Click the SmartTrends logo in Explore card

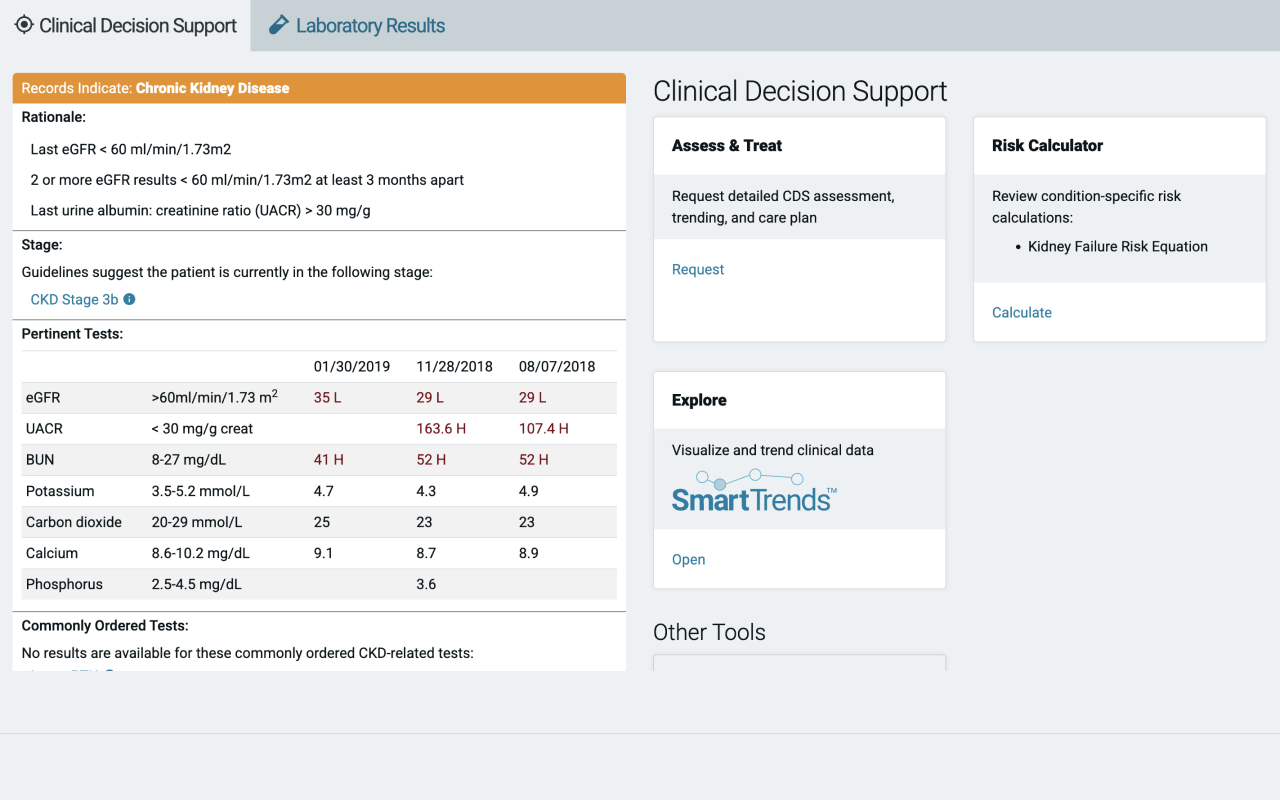coord(754,490)
